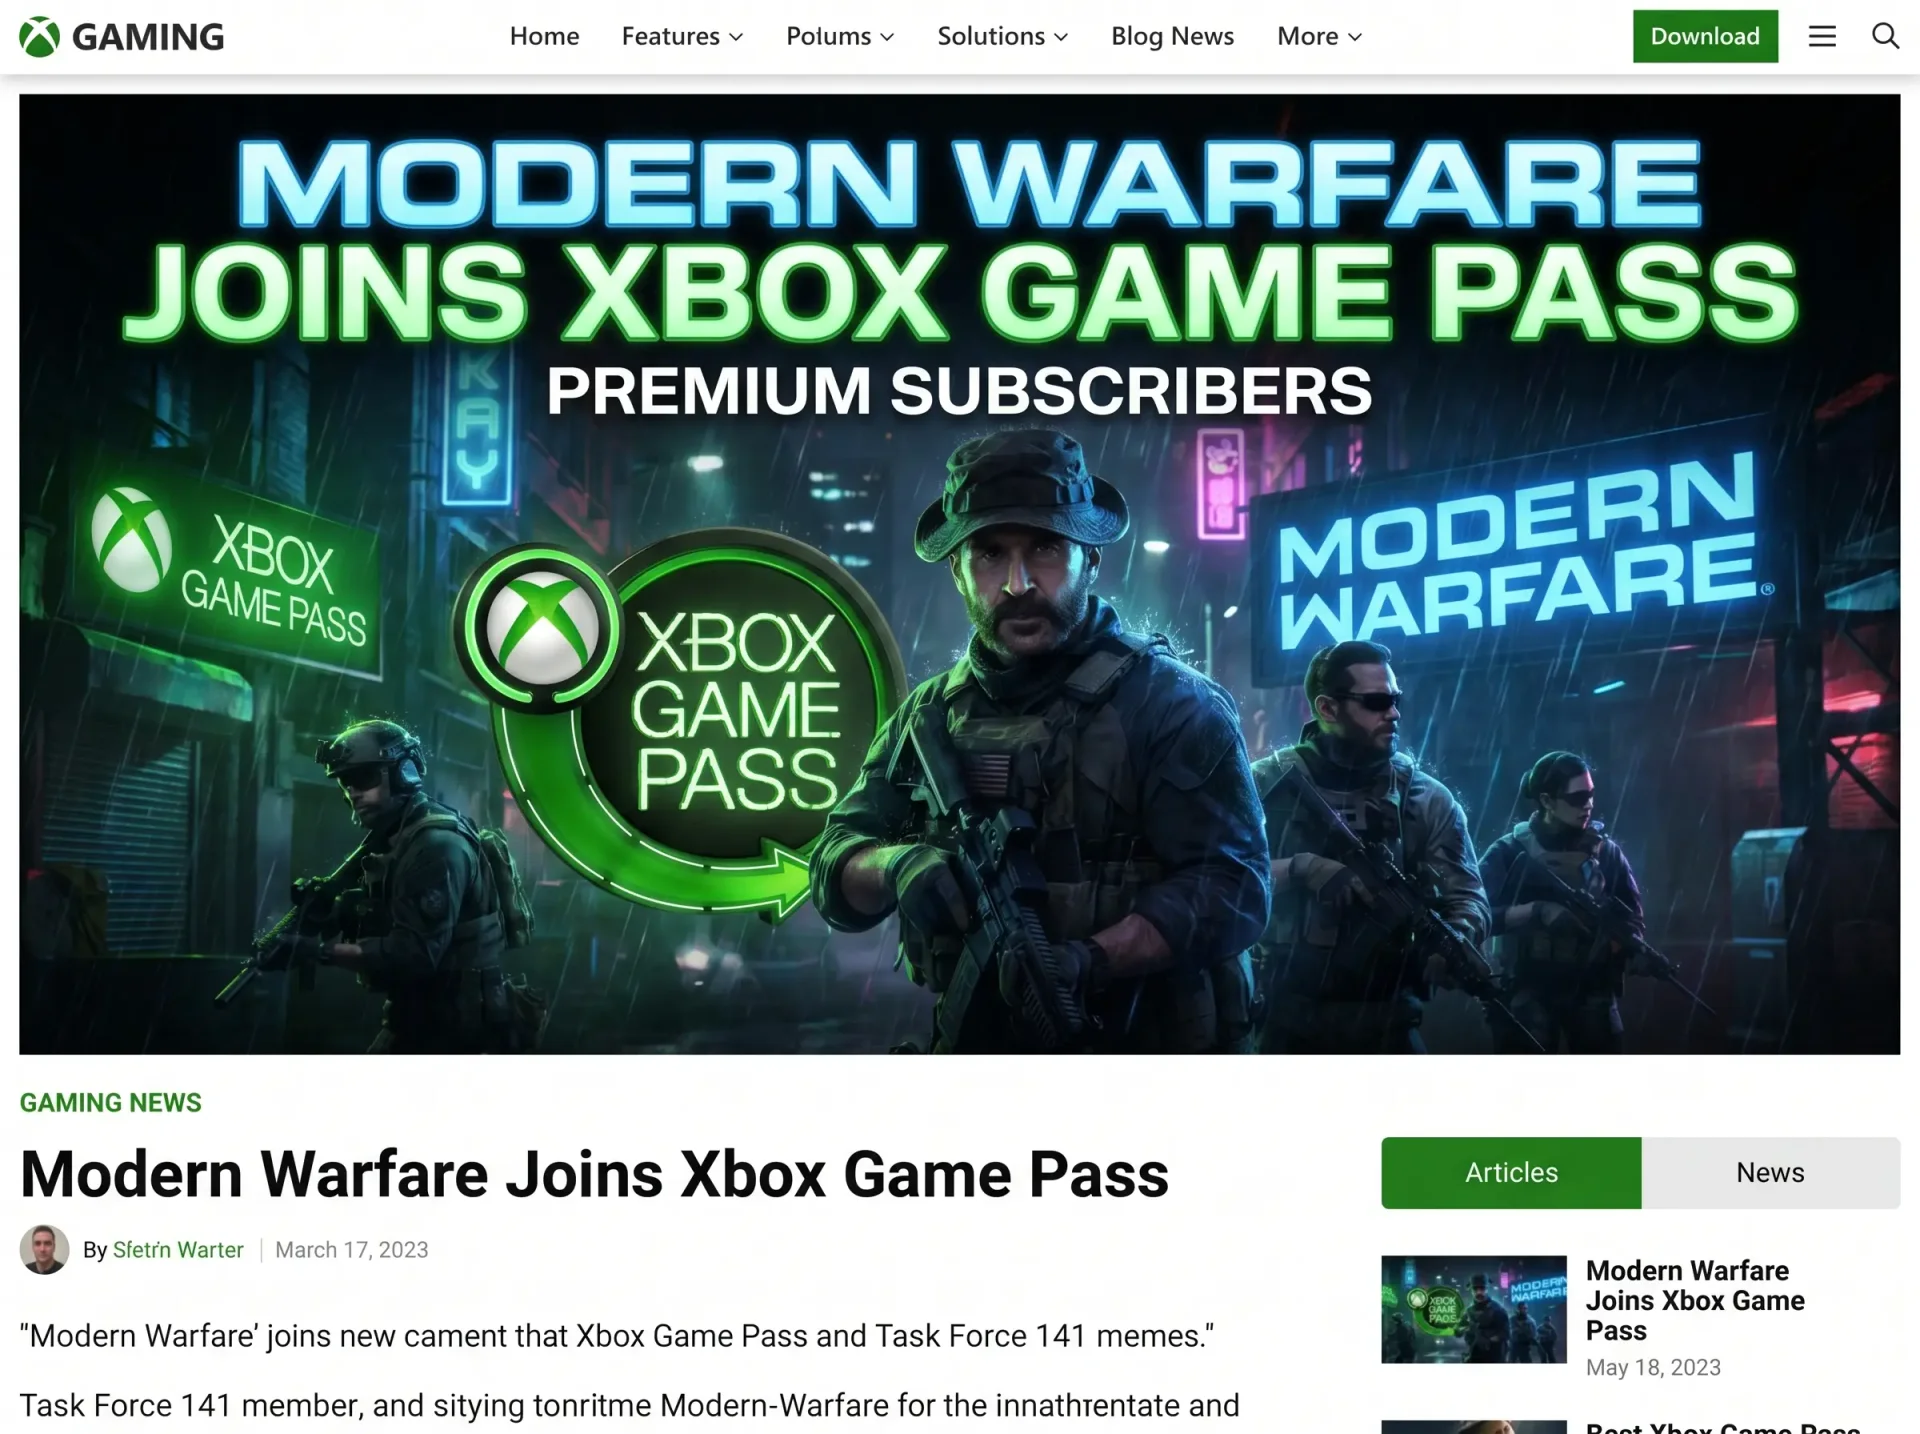1920x1434 pixels.
Task: Open author Sfetrn Warter's profile link
Action: pyautogui.click(x=178, y=1250)
